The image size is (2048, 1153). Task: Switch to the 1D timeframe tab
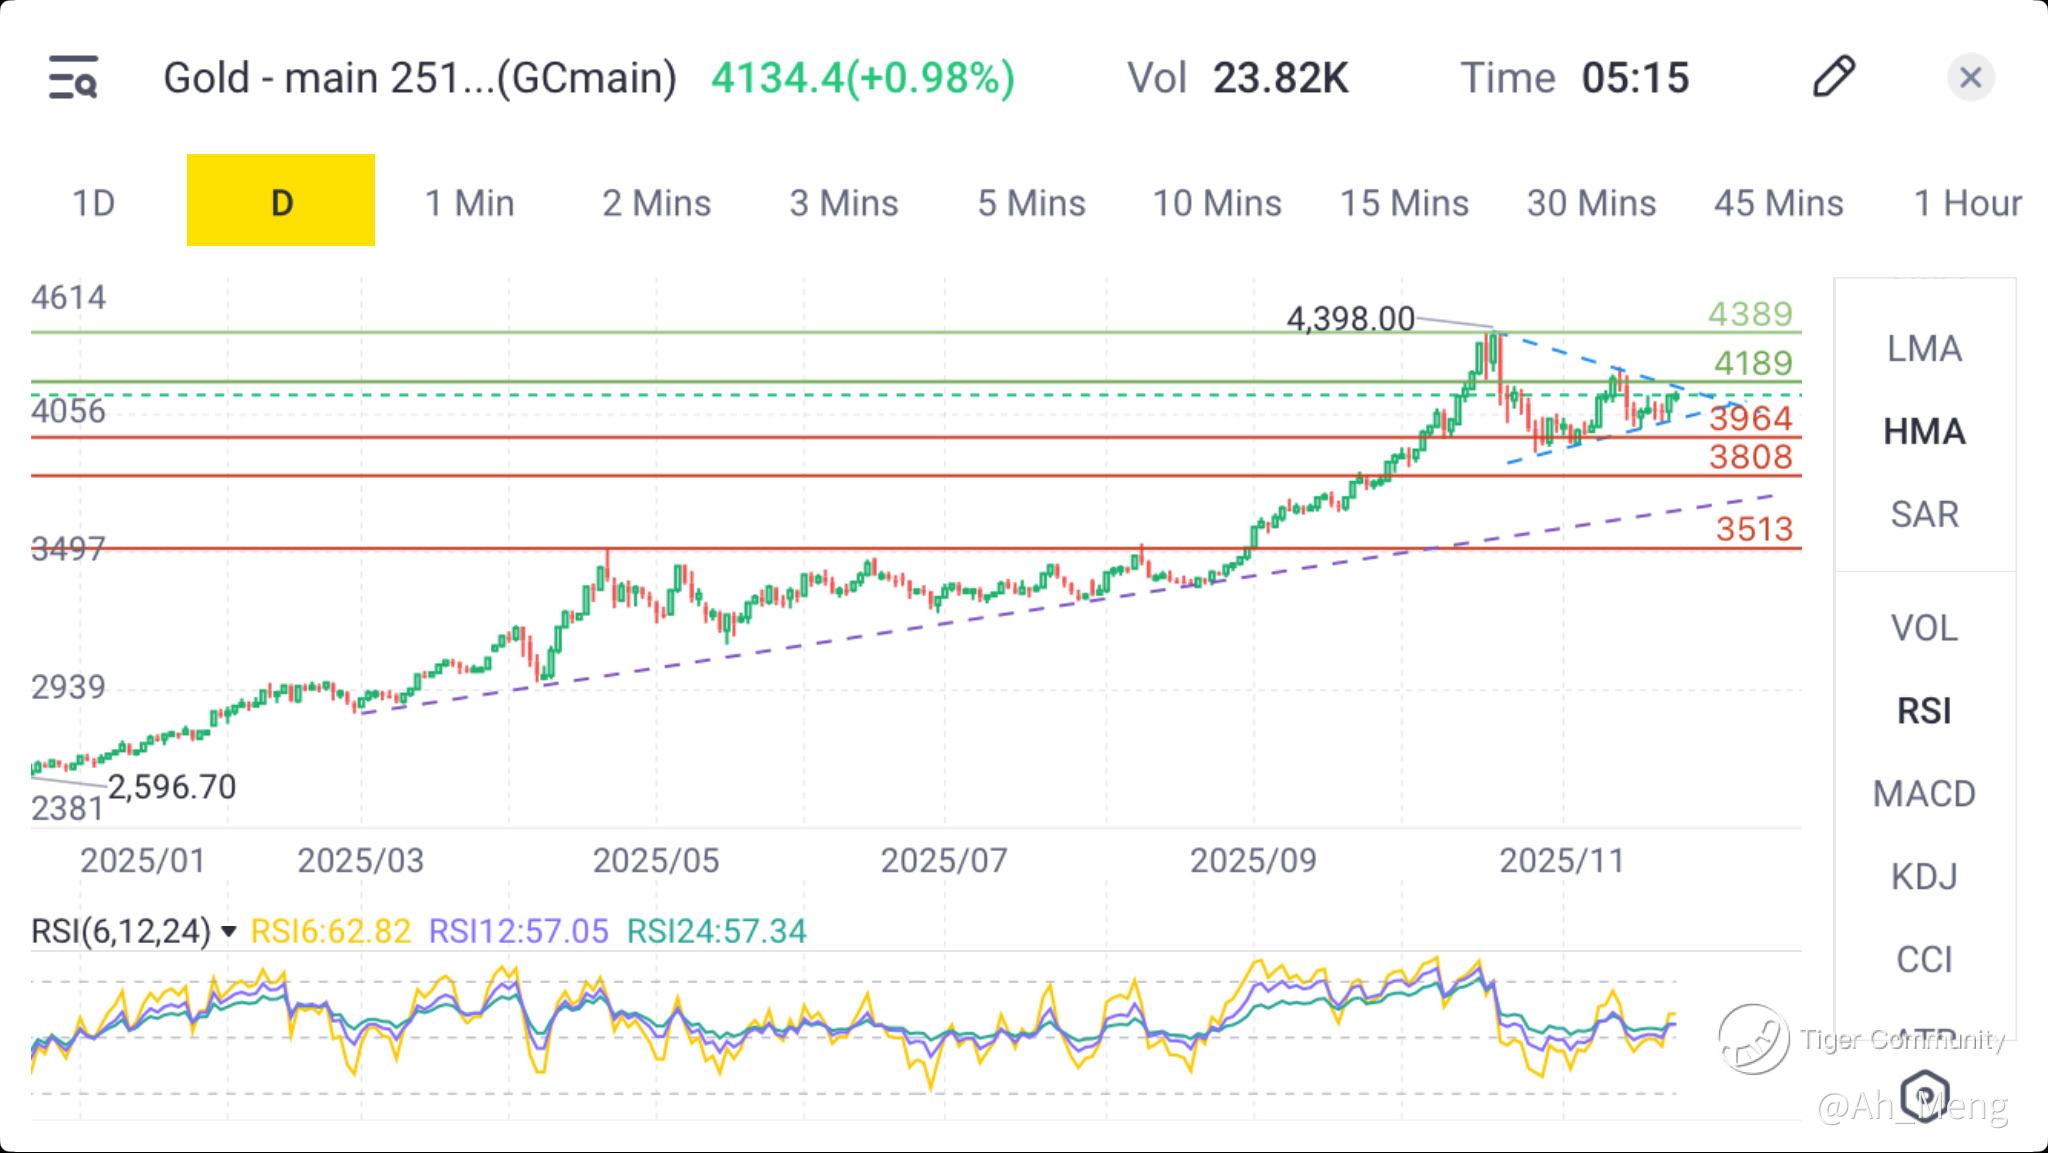[93, 203]
